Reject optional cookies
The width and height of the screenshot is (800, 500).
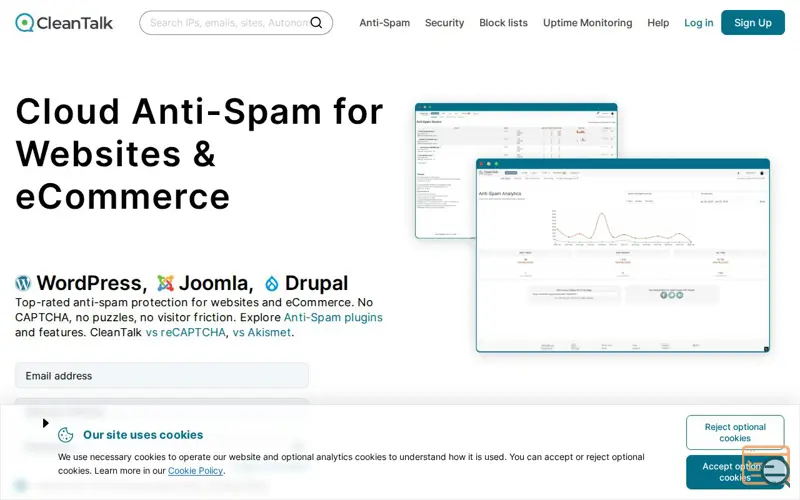(x=735, y=432)
